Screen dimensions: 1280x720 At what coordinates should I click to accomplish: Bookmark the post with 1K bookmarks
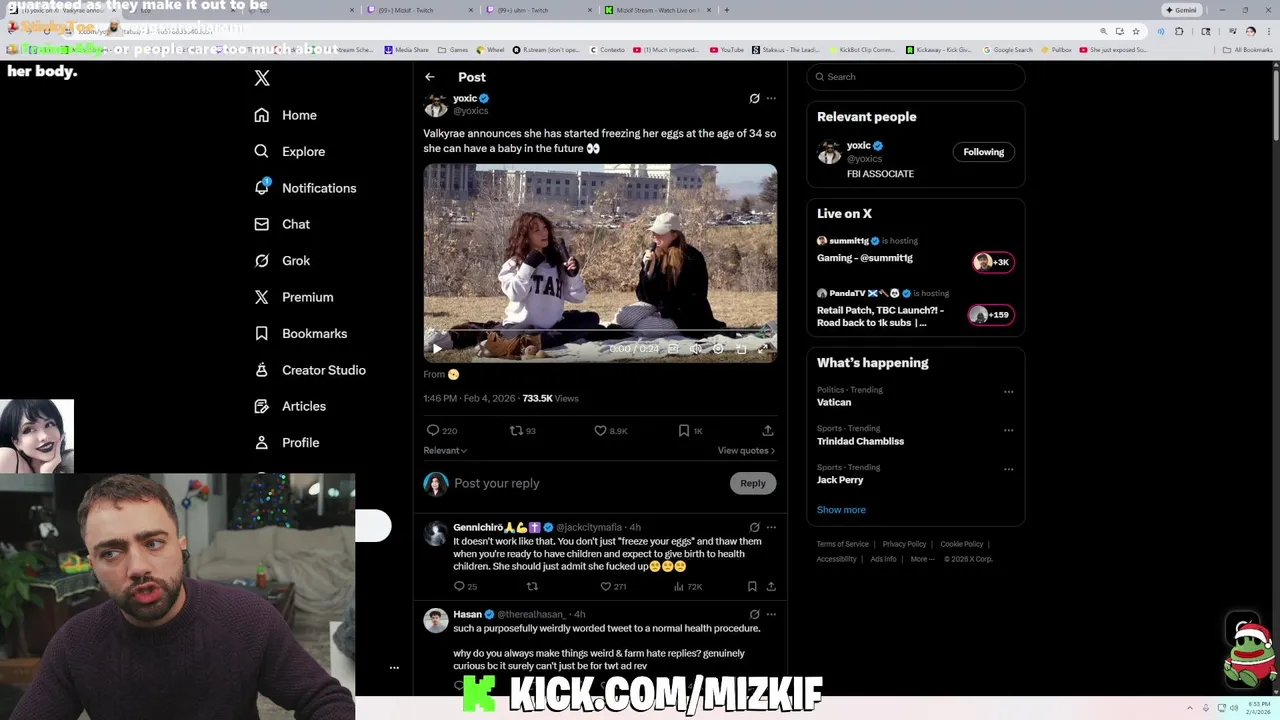click(x=690, y=430)
